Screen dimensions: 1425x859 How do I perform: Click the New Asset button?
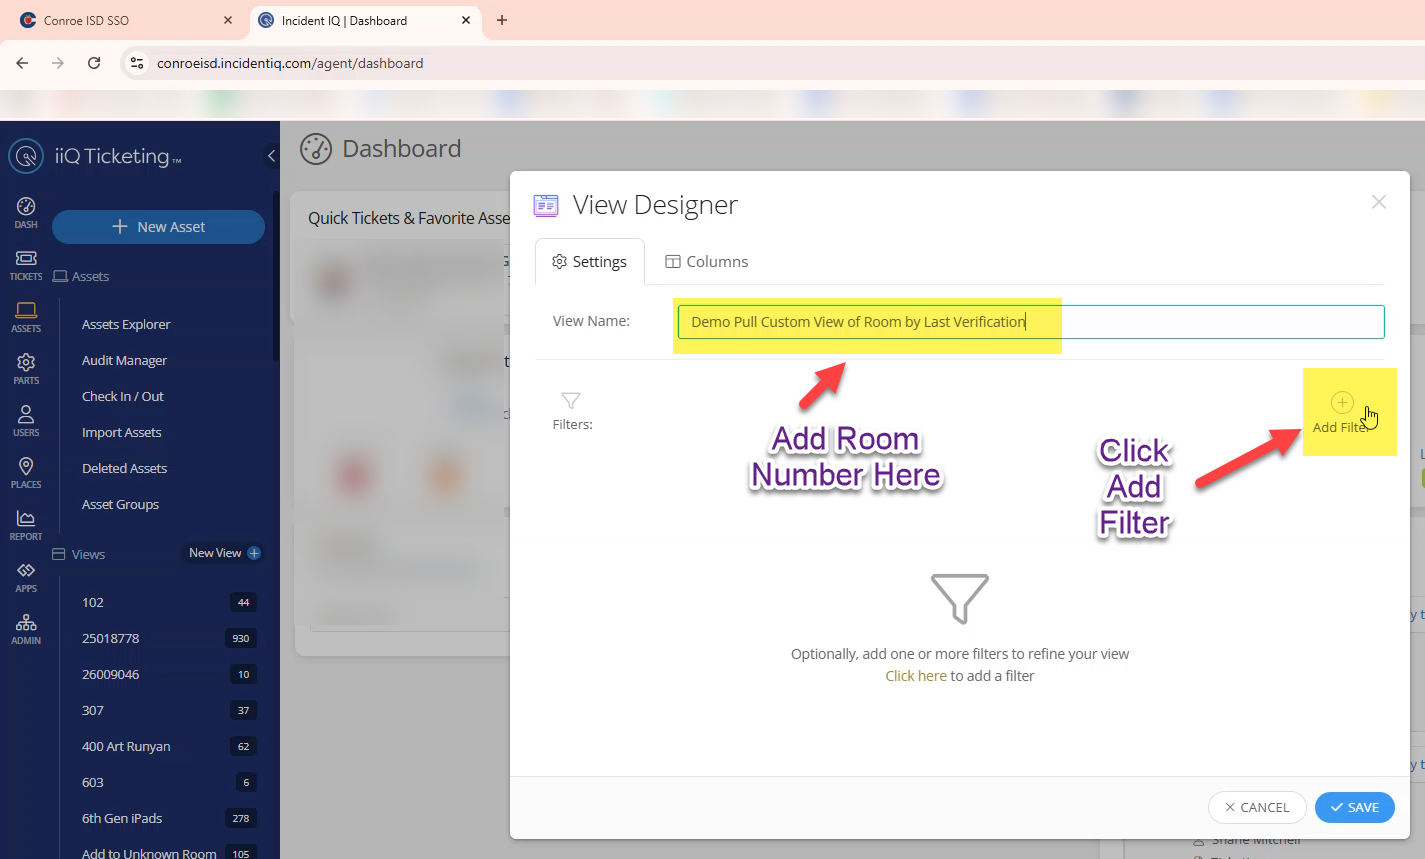pos(157,227)
